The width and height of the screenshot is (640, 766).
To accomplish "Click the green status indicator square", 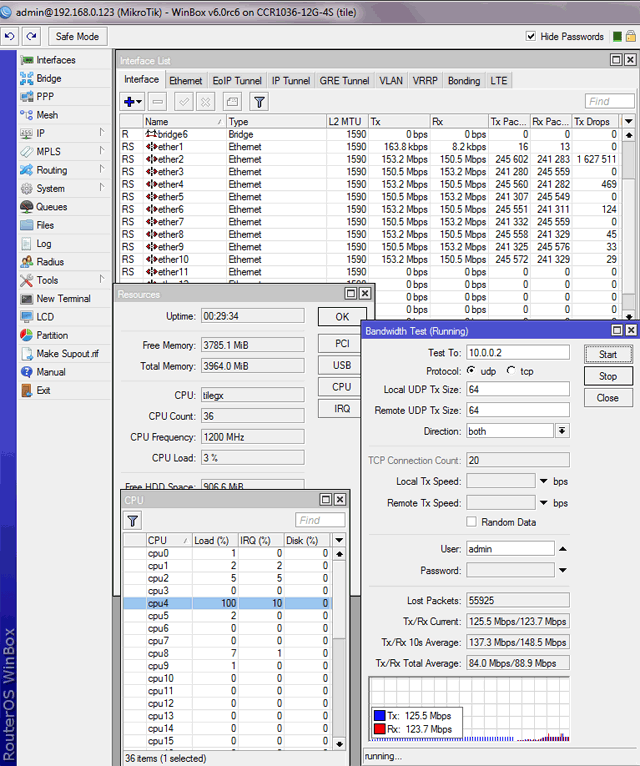I will point(617,36).
